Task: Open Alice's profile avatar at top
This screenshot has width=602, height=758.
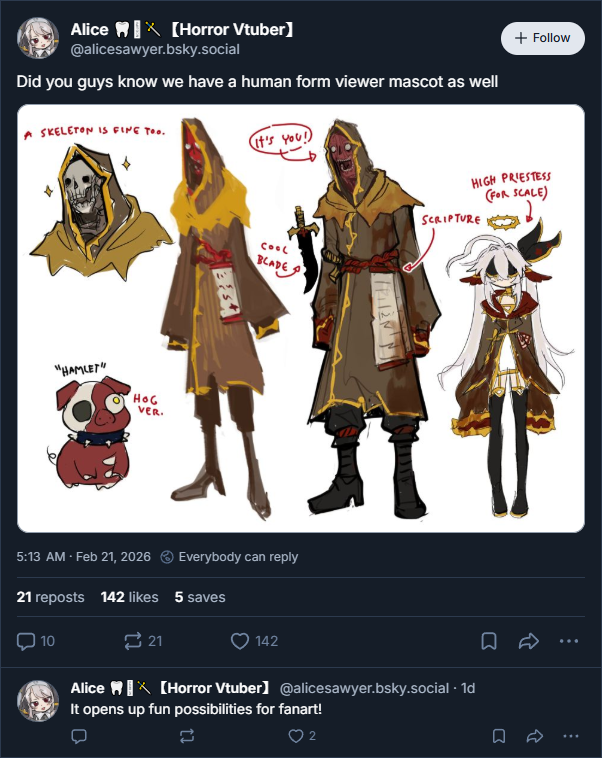Action: pos(38,38)
